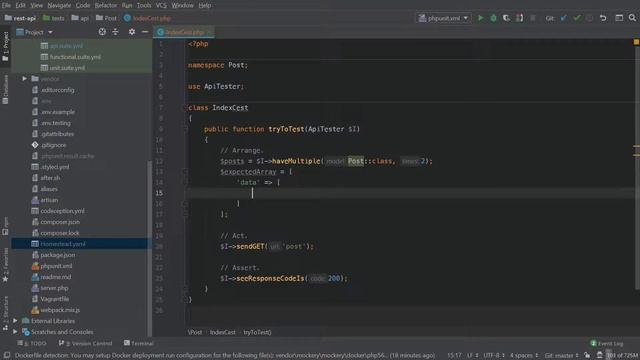Show Git history clock icon
This screenshot has height=360, width=640.
(589, 18)
